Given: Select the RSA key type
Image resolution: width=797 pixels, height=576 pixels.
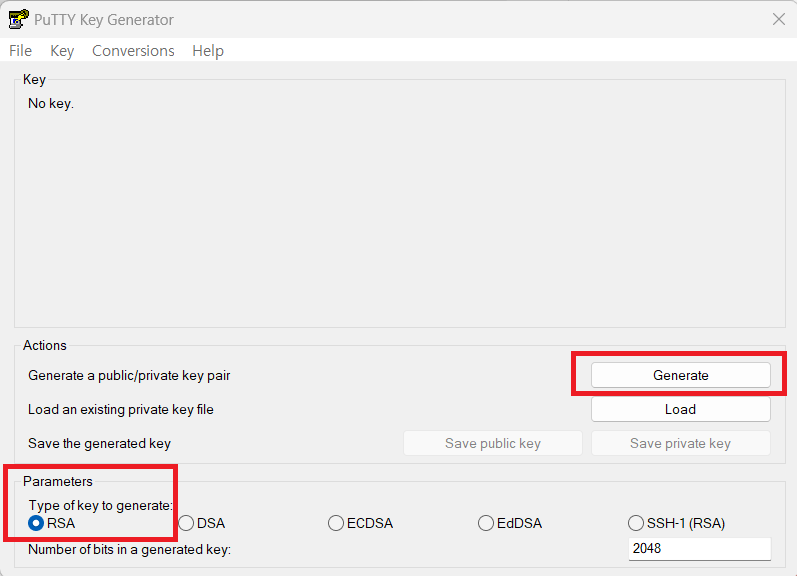Looking at the screenshot, I should pos(52,523).
